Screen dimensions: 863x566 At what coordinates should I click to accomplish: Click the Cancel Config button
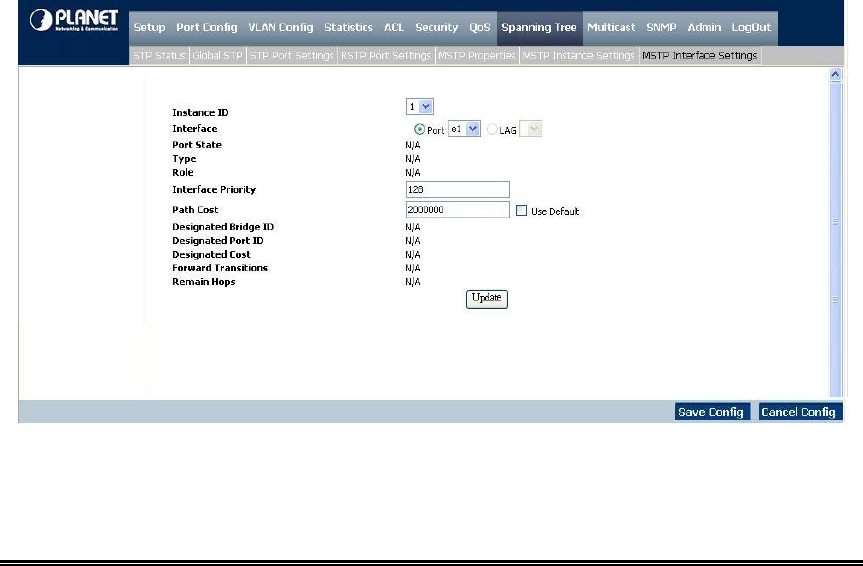coord(798,412)
